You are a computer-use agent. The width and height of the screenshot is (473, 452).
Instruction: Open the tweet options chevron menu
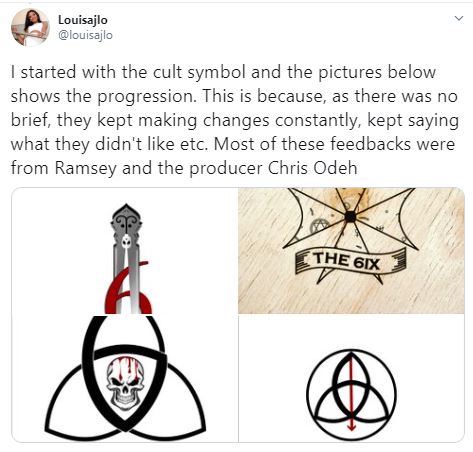coord(459,18)
